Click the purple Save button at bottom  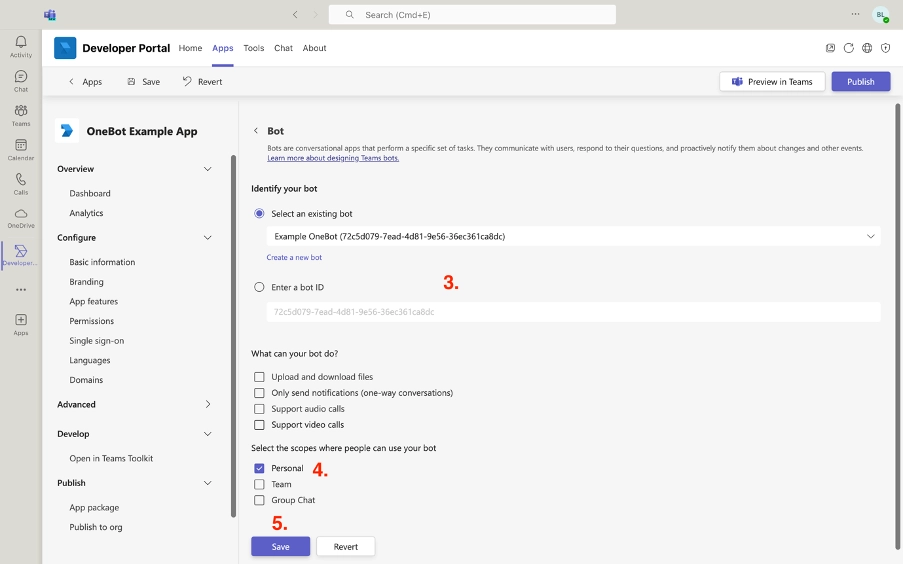(280, 547)
